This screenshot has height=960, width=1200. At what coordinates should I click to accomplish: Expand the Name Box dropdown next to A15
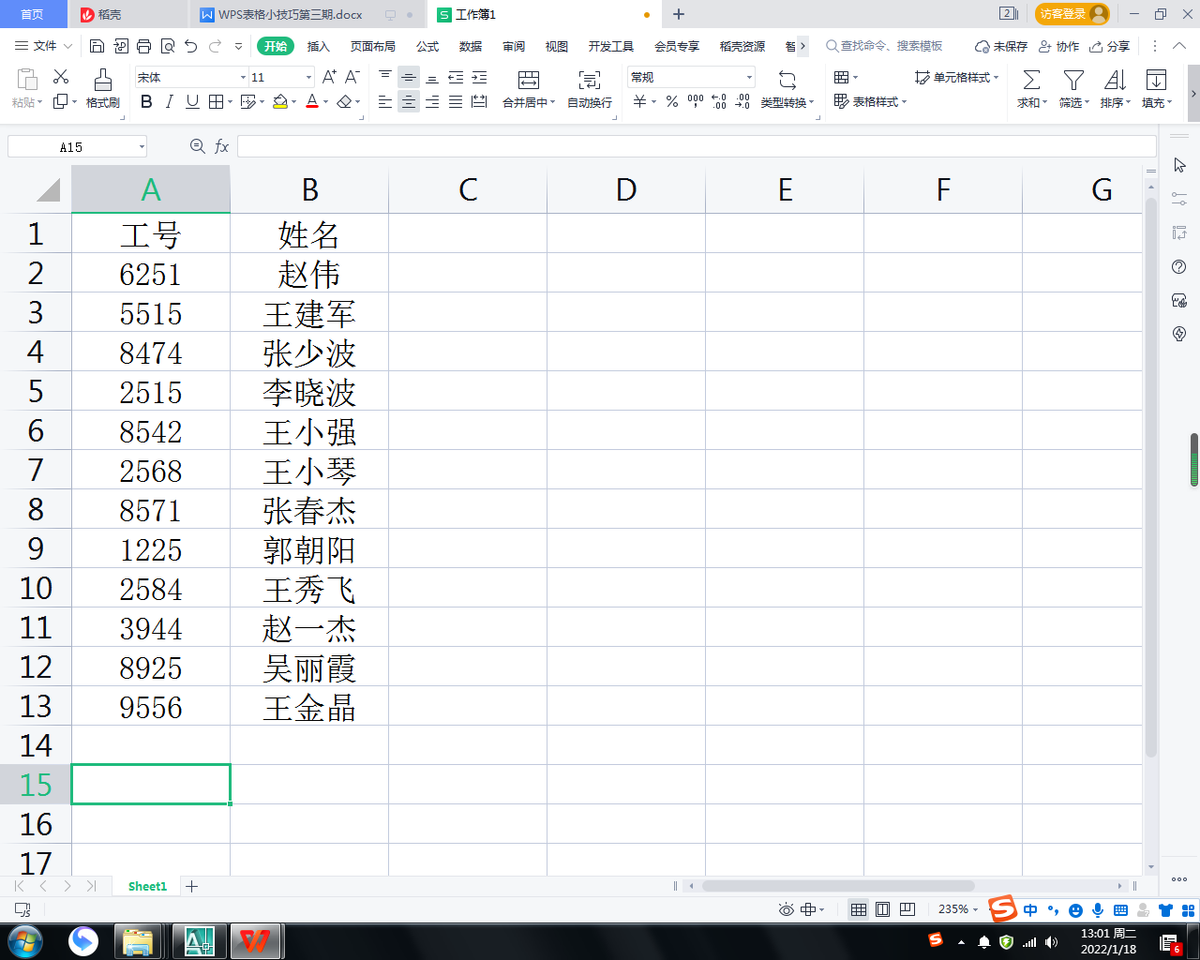(x=141, y=147)
